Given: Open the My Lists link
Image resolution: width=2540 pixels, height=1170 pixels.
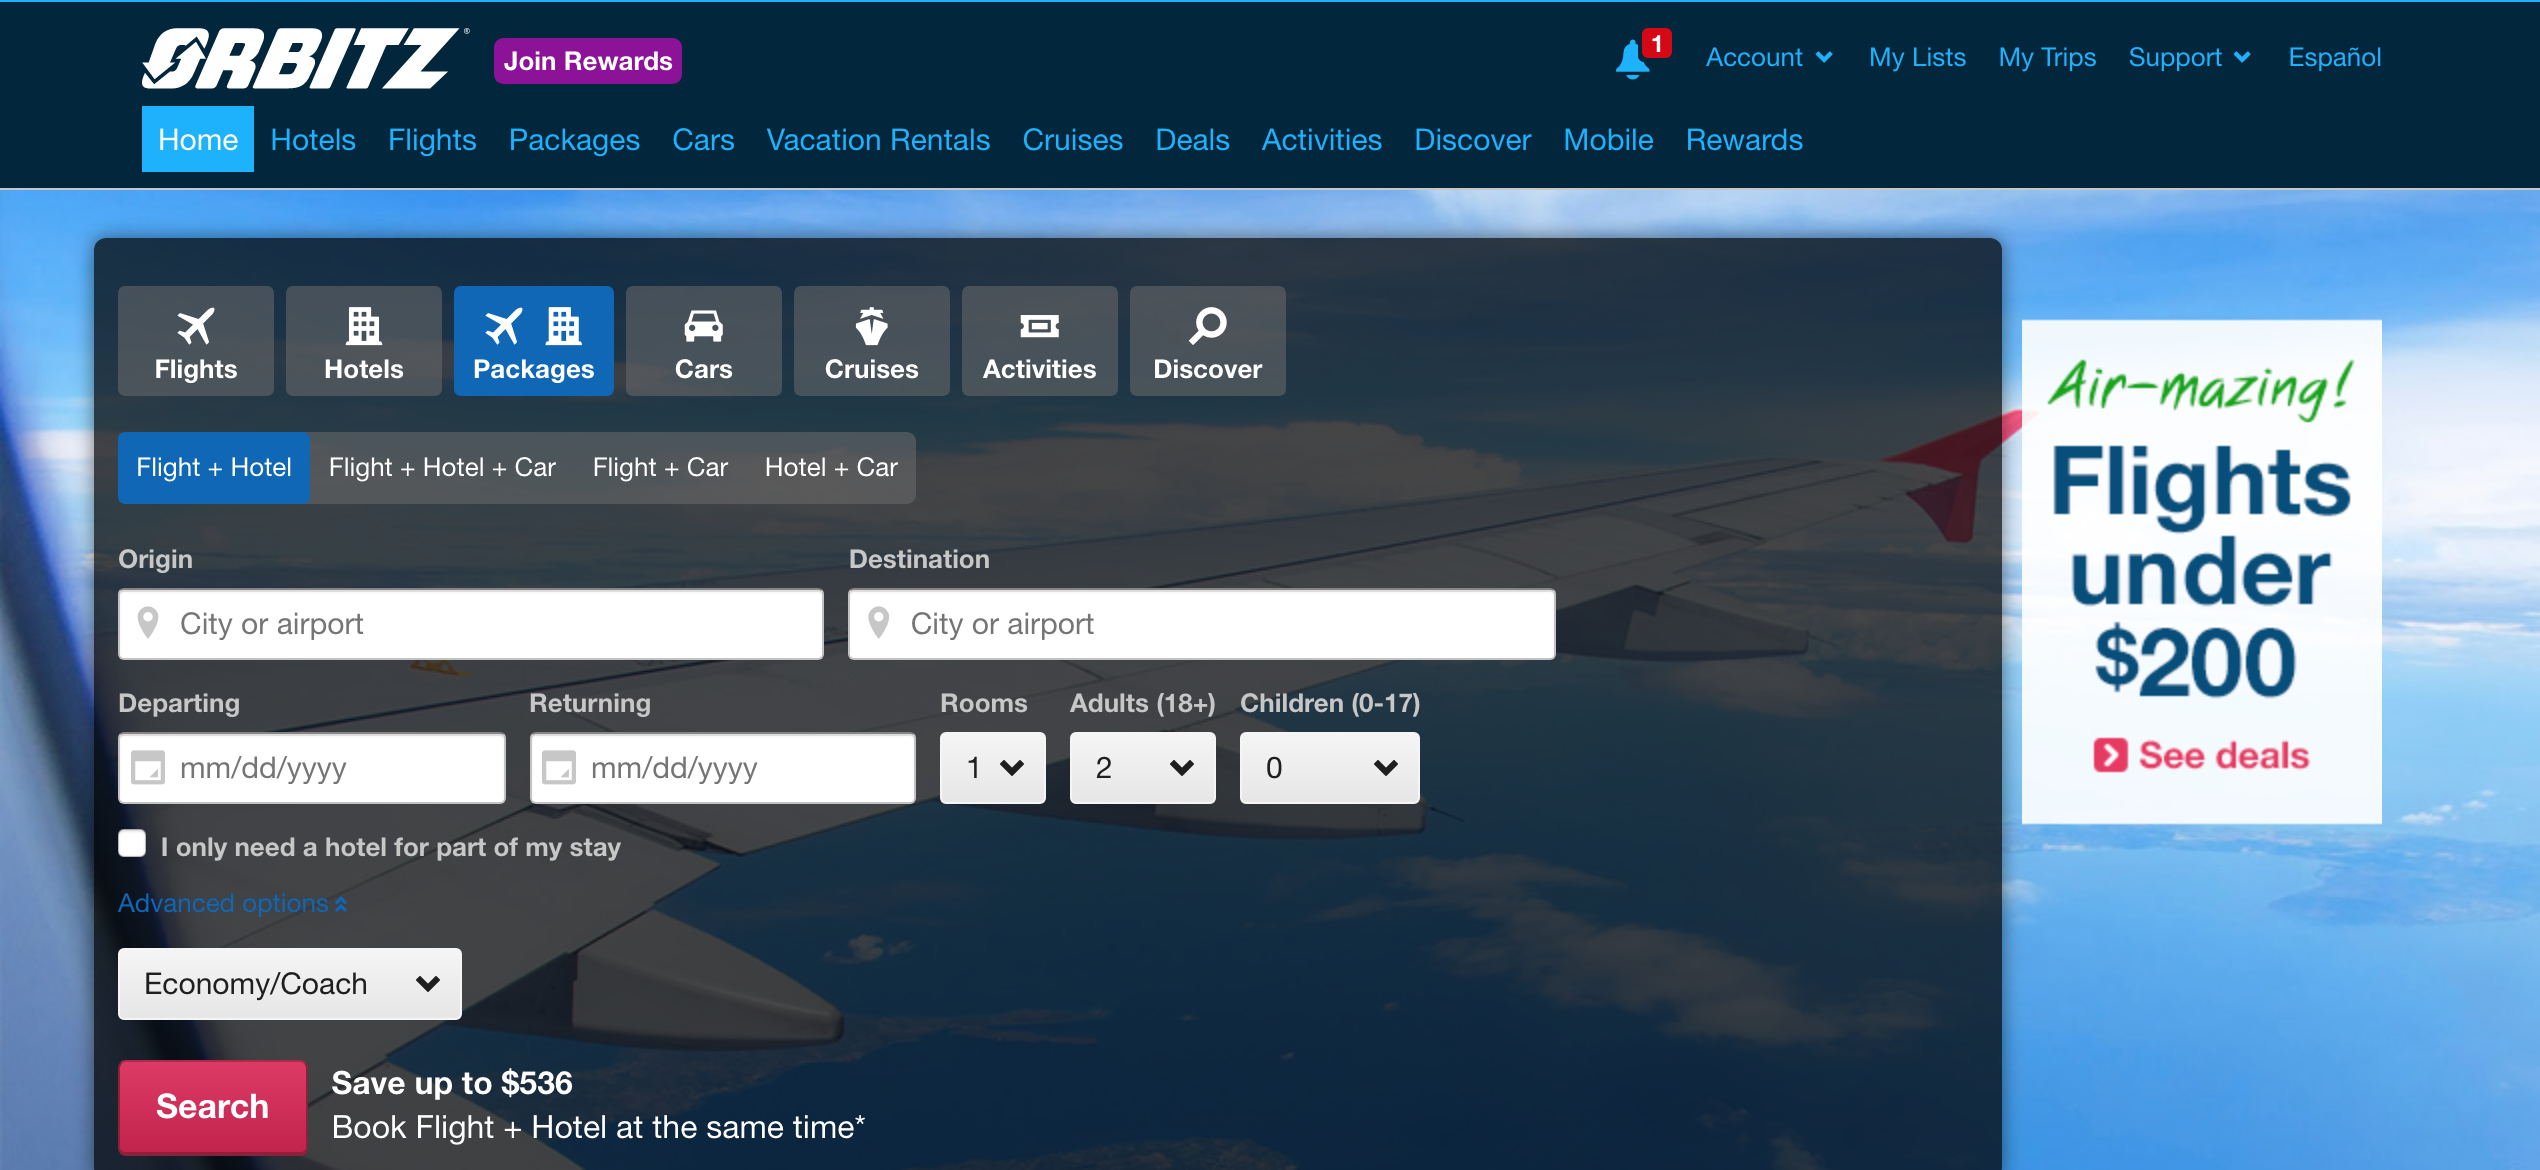Looking at the screenshot, I should tap(1917, 57).
